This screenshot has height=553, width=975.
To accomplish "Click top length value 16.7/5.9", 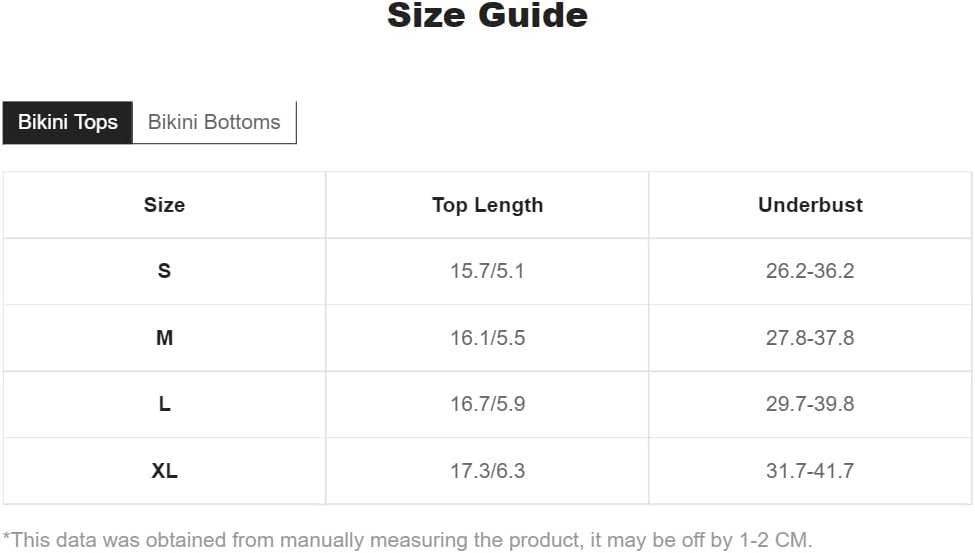I will click(x=487, y=404).
